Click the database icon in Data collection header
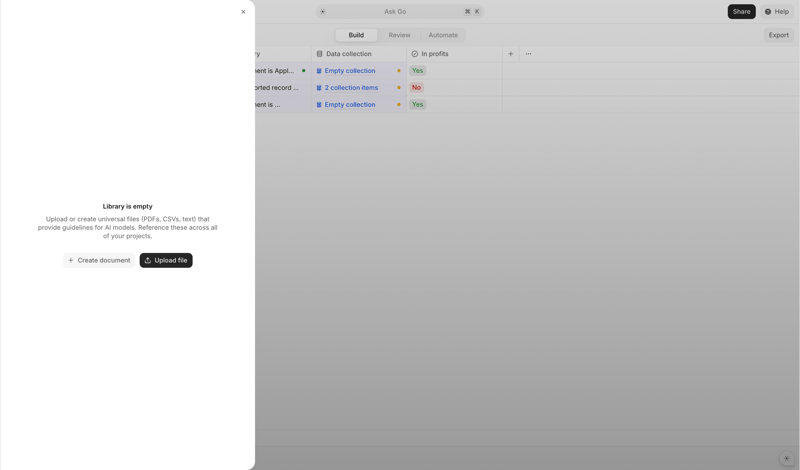The image size is (800, 470). (x=319, y=54)
